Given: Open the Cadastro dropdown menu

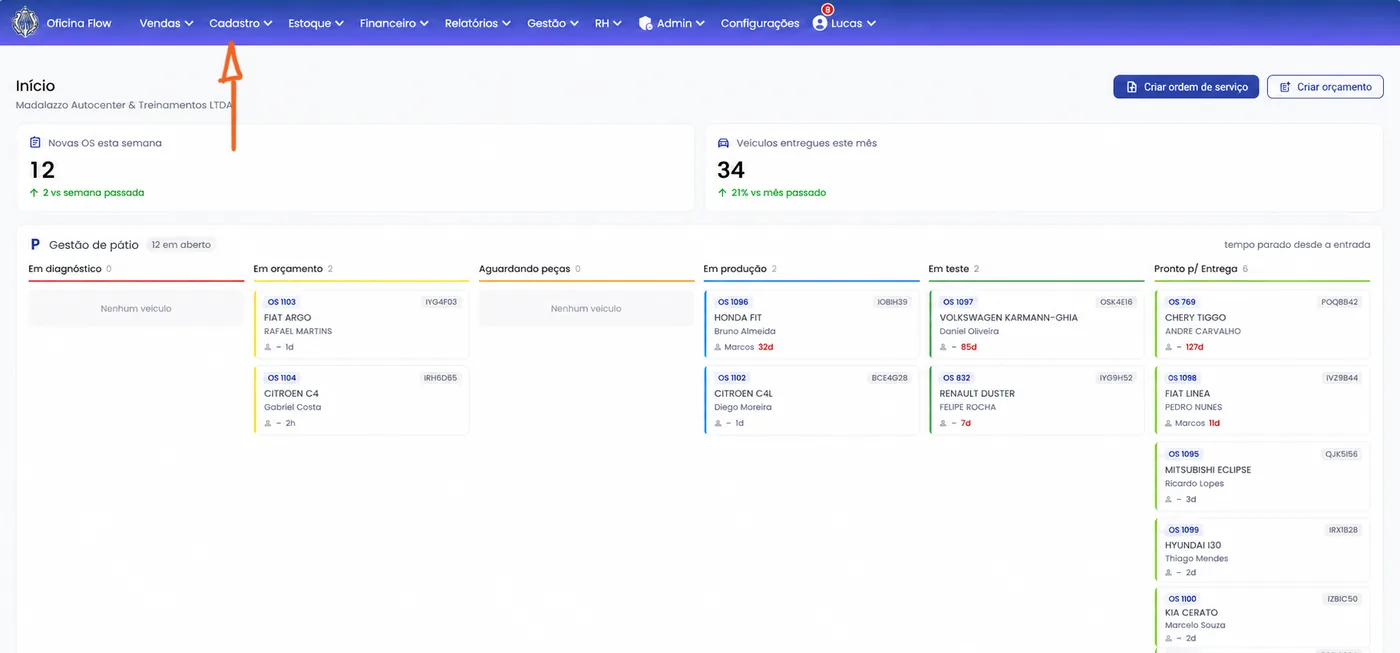Looking at the screenshot, I should [241, 23].
